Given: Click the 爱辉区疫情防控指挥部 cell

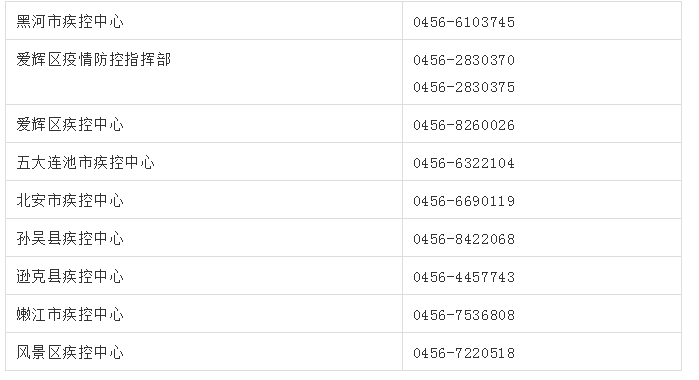Looking at the screenshot, I should (x=204, y=72).
